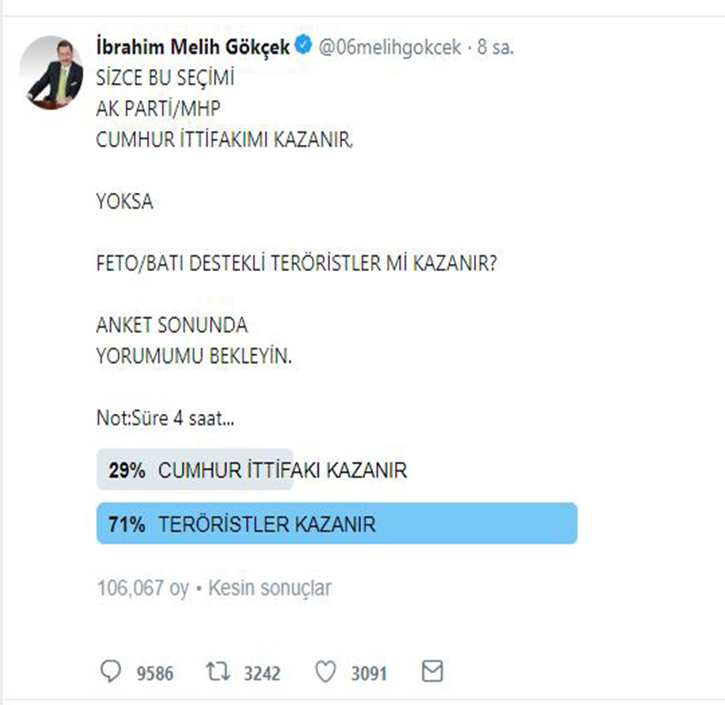The width and height of the screenshot is (725, 705).
Task: Click the blue verified badge
Action: point(304,47)
